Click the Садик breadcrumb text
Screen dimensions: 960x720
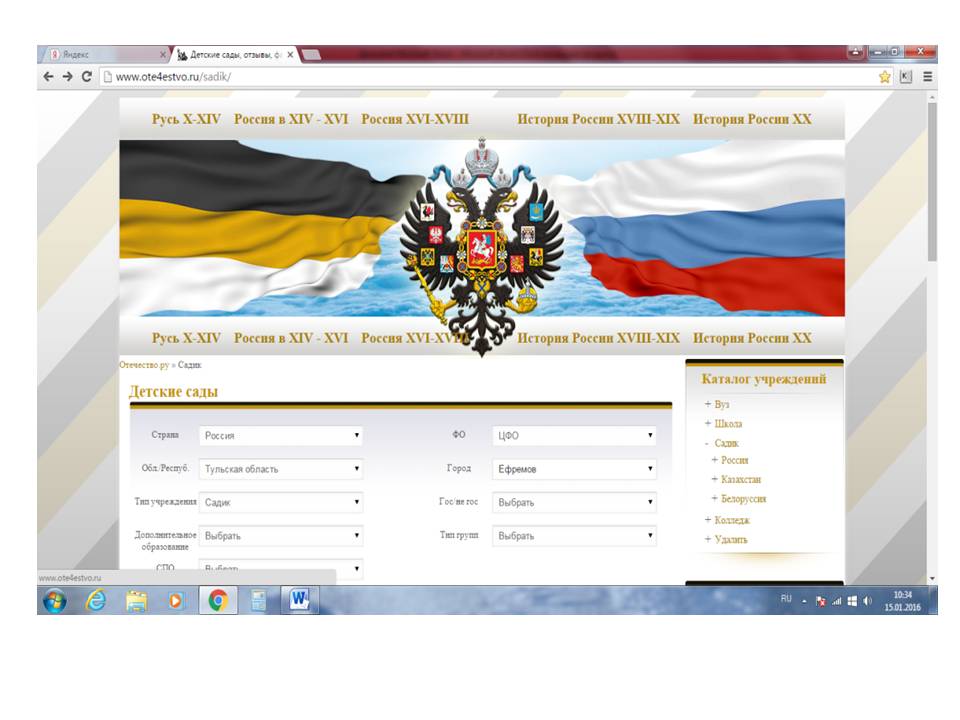coord(190,365)
